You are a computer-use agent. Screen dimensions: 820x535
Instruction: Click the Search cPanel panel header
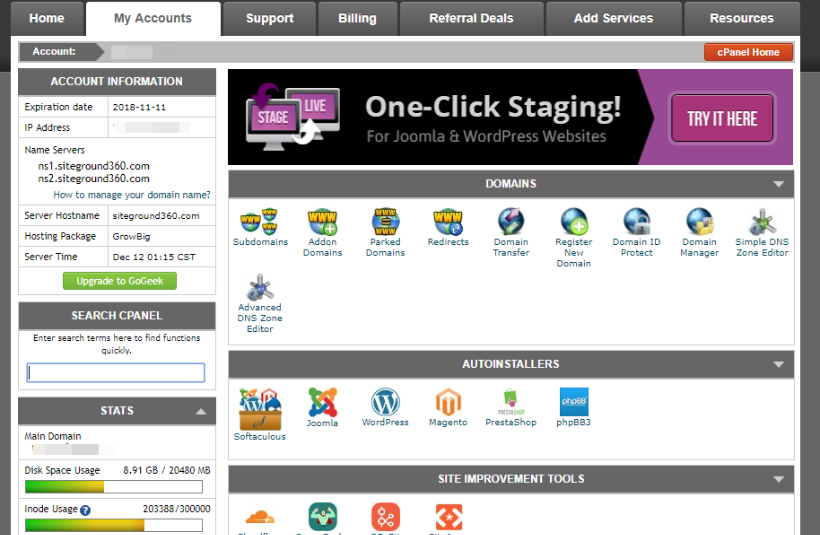pos(117,316)
